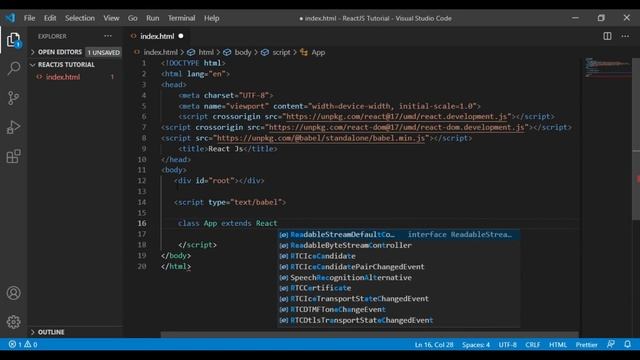Click errors and warnings count in status bar
This screenshot has height=360, width=640.
point(23,344)
